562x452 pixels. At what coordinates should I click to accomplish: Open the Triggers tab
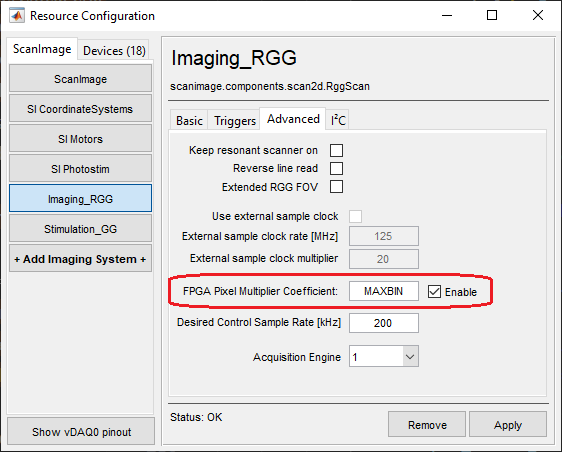235,120
